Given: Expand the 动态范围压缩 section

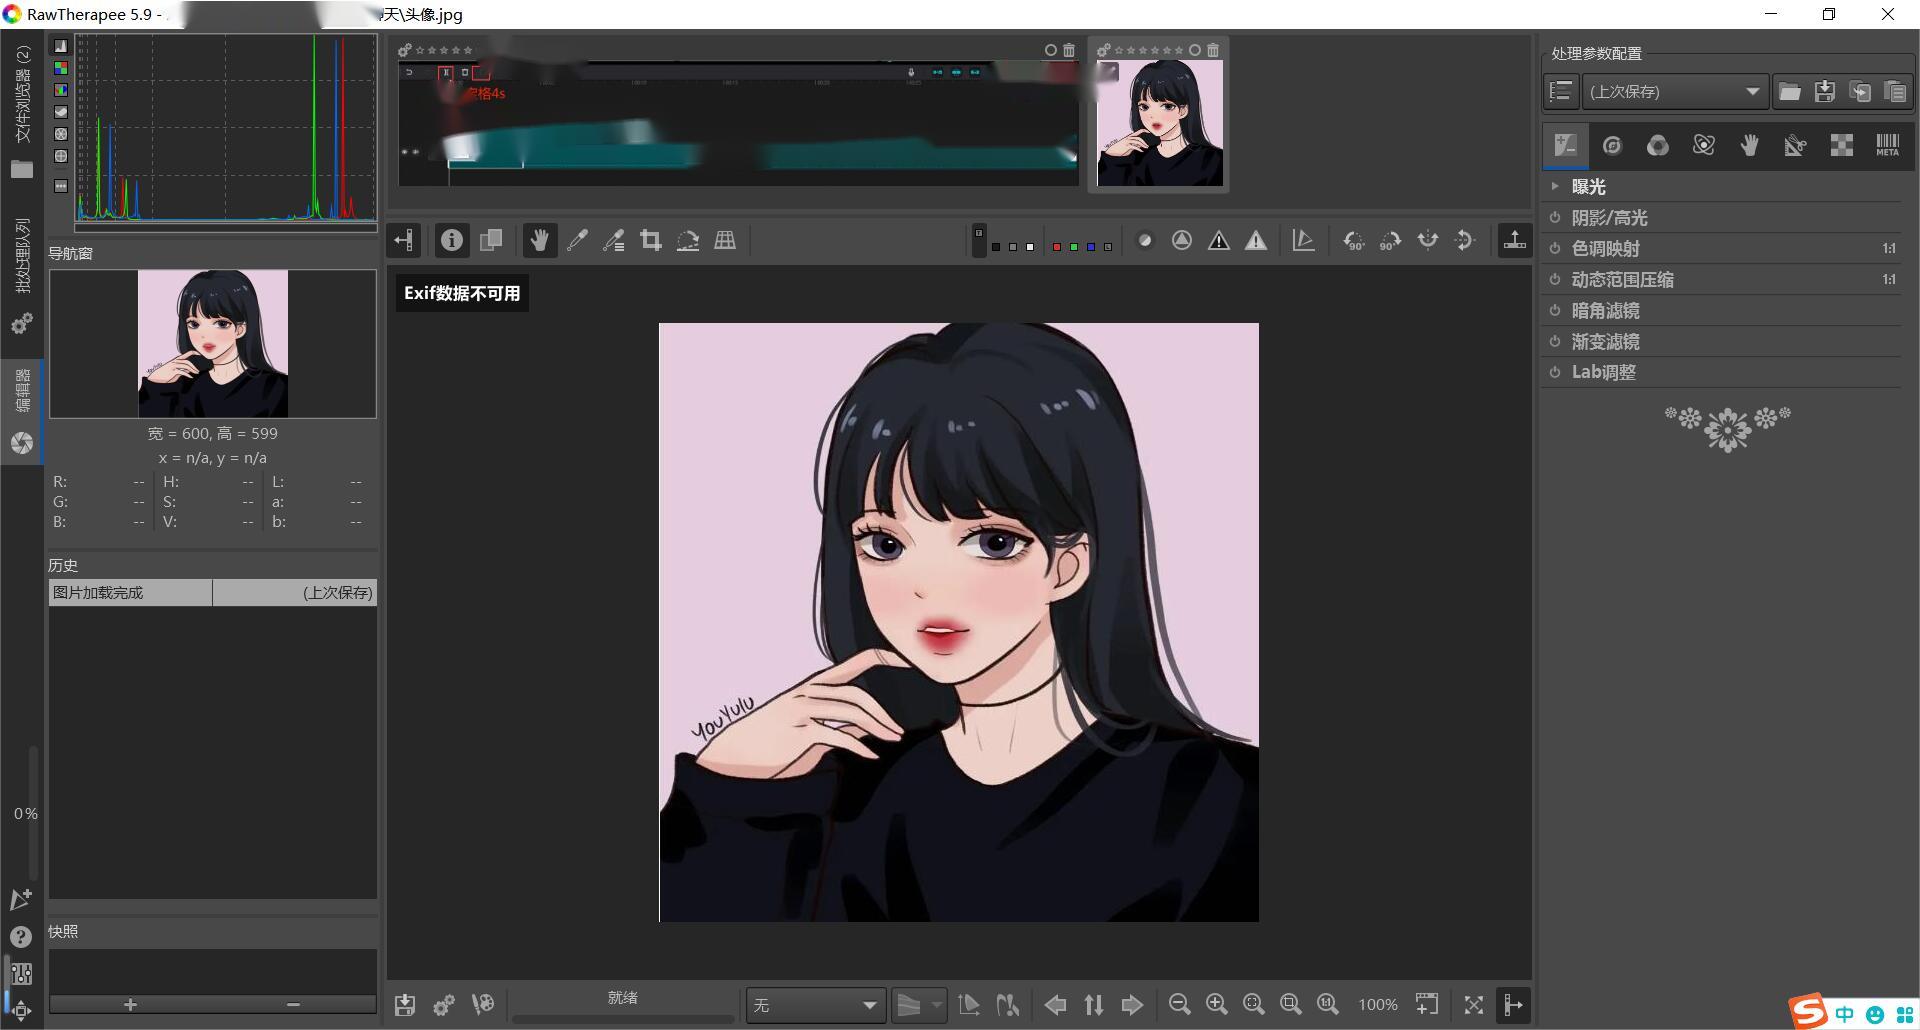Looking at the screenshot, I should [1722, 280].
